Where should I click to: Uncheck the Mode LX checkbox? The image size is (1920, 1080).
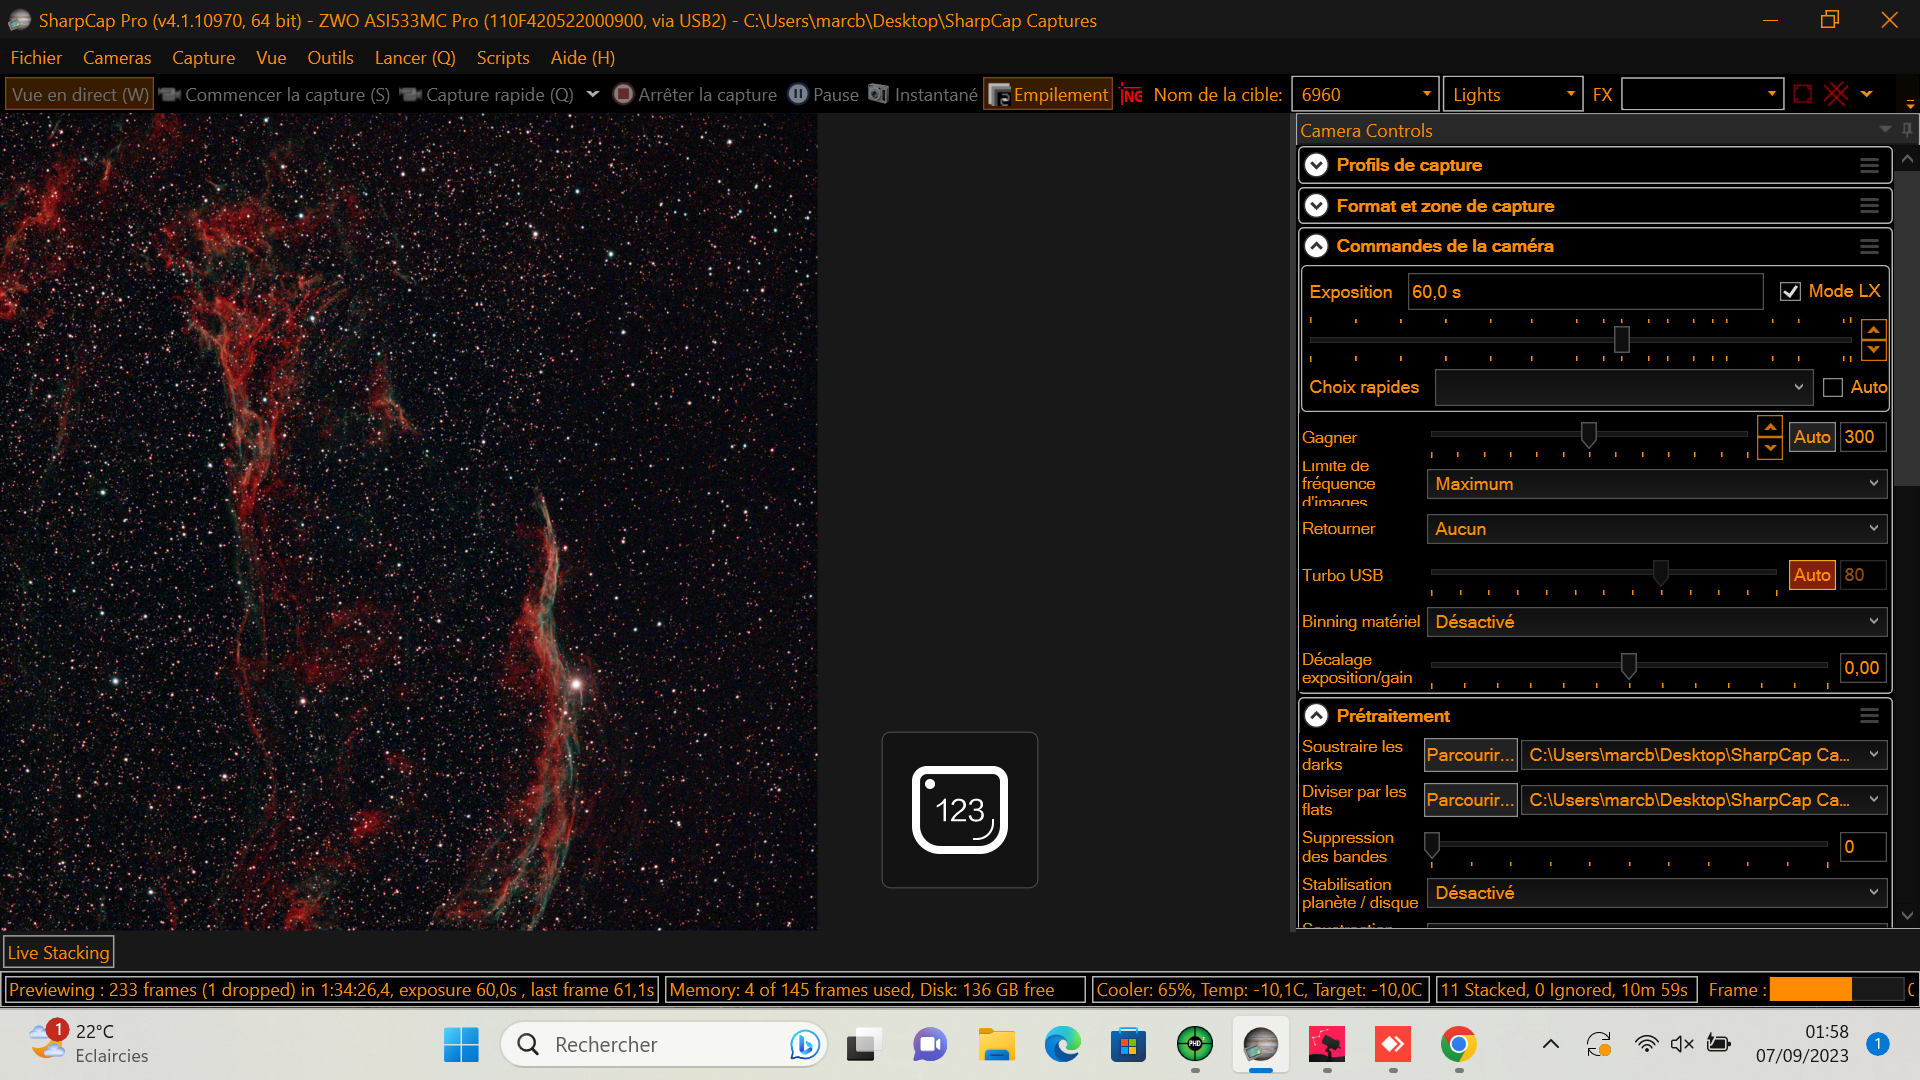[1790, 291]
